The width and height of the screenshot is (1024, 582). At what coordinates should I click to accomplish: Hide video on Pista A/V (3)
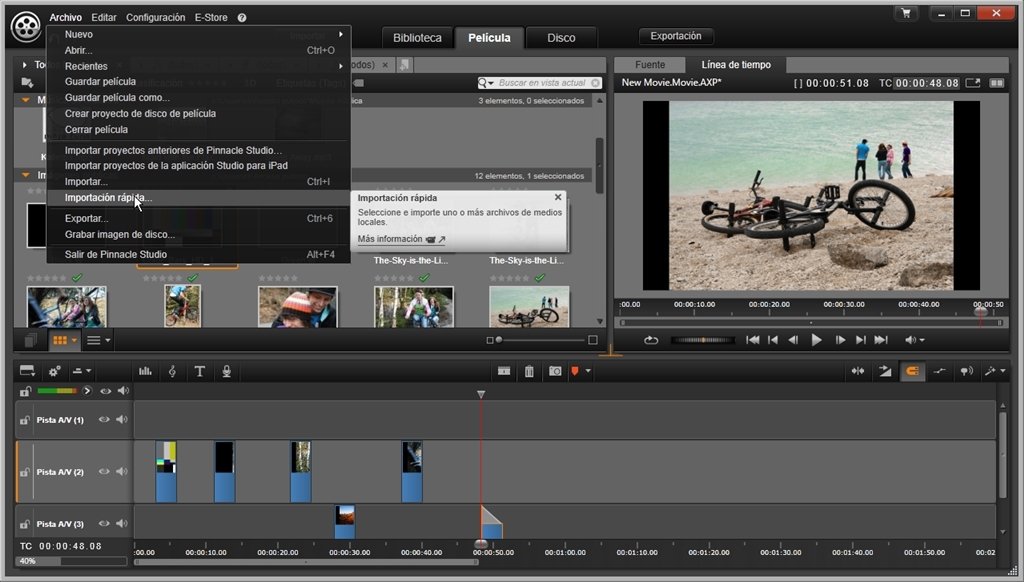(104, 523)
